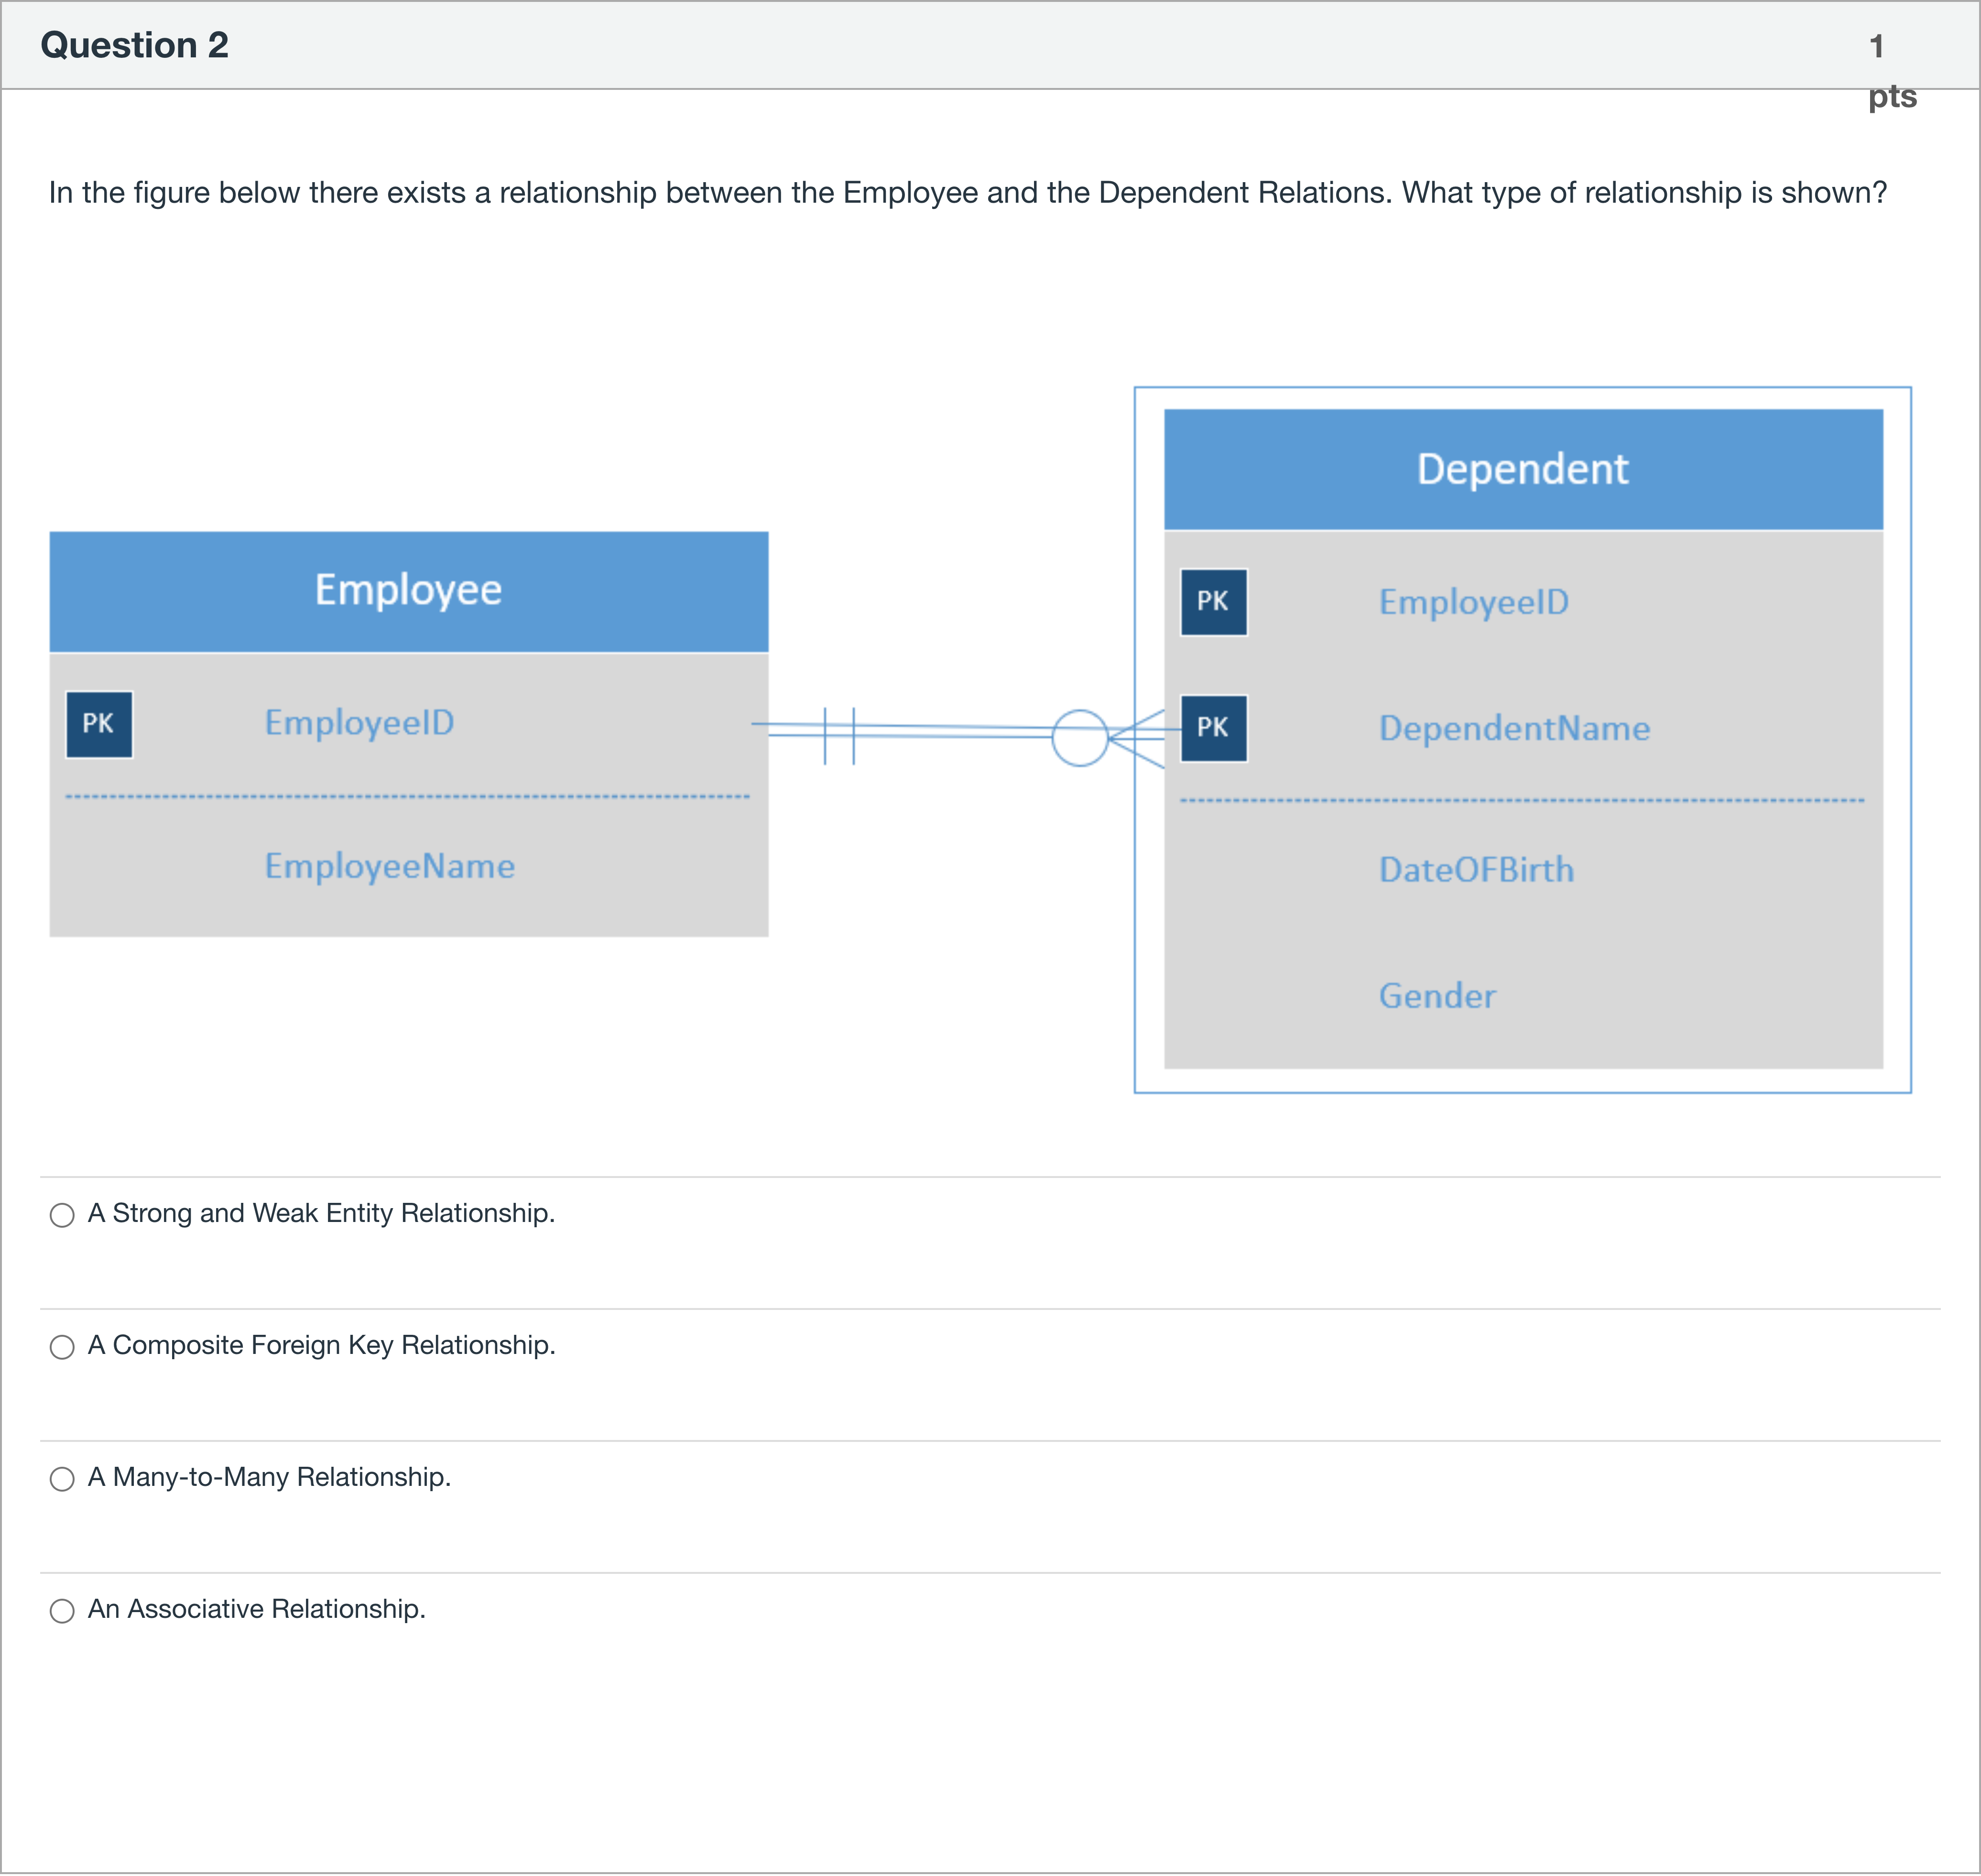This screenshot has width=1981, height=1876.
Task: Click the Question 2 heading
Action: [134, 45]
